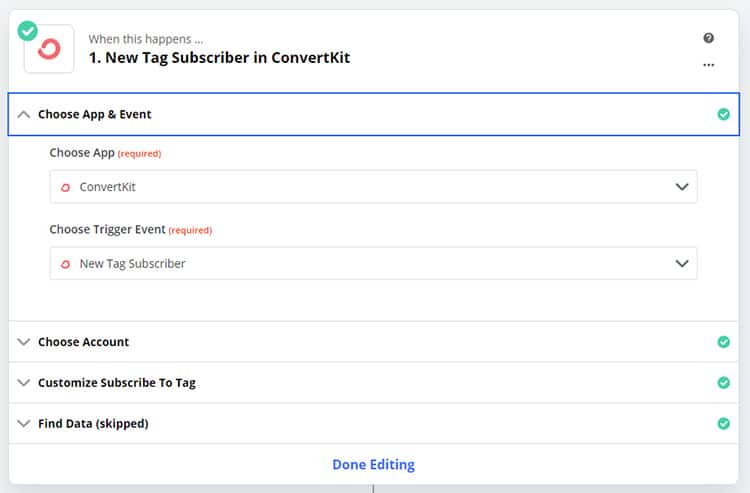Image resolution: width=750 pixels, height=493 pixels.
Task: Click the green check beside Find Data
Action: point(723,424)
